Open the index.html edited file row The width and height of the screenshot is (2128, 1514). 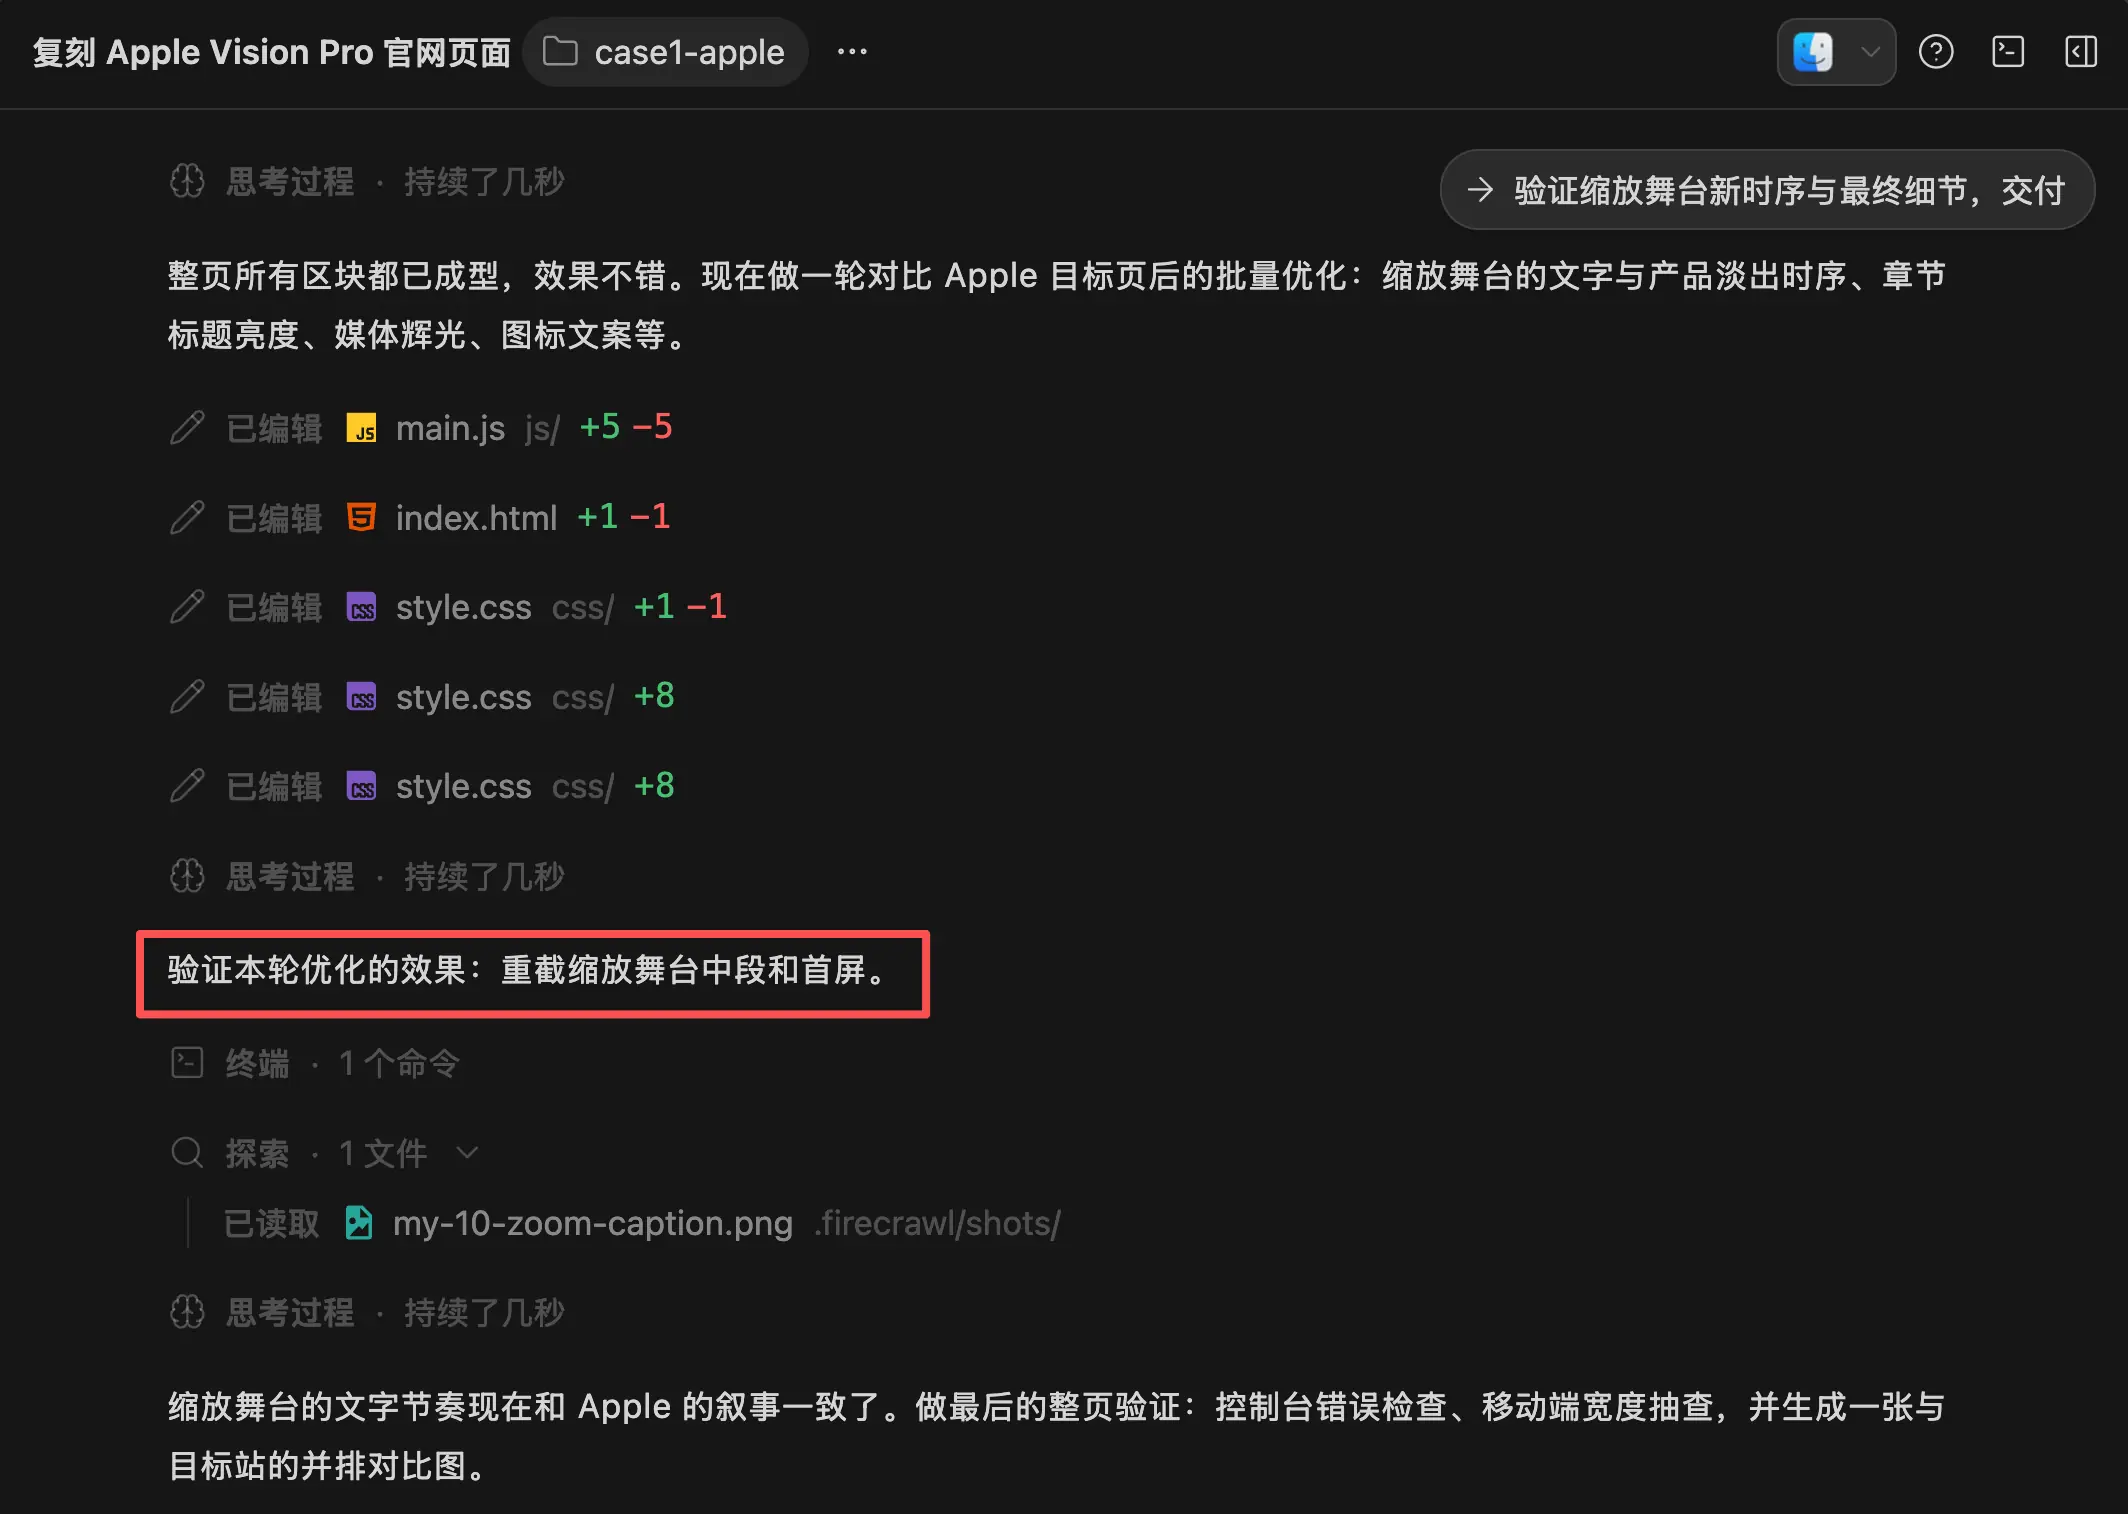click(x=420, y=518)
